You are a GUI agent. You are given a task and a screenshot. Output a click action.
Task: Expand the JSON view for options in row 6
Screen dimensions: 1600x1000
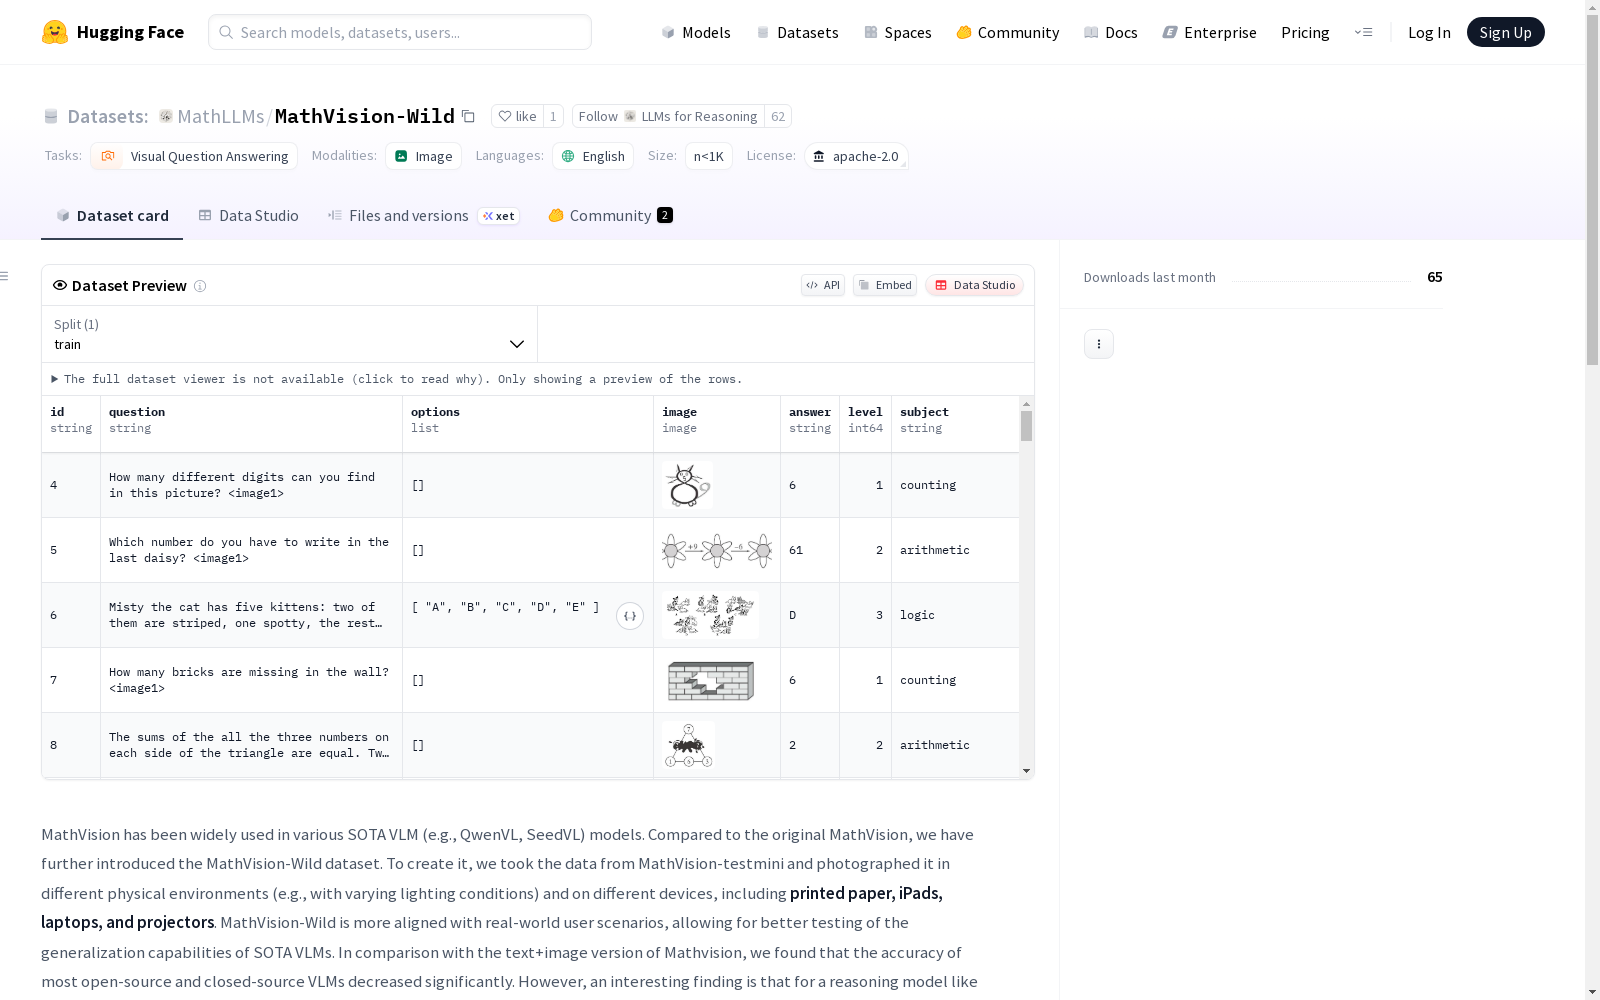(x=630, y=616)
